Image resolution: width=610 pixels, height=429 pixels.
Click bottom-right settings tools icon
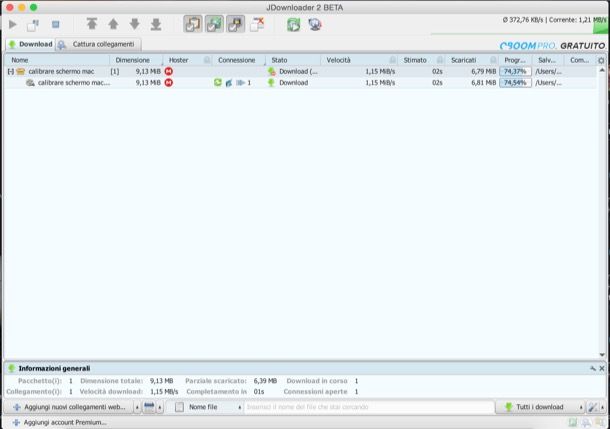point(592,407)
